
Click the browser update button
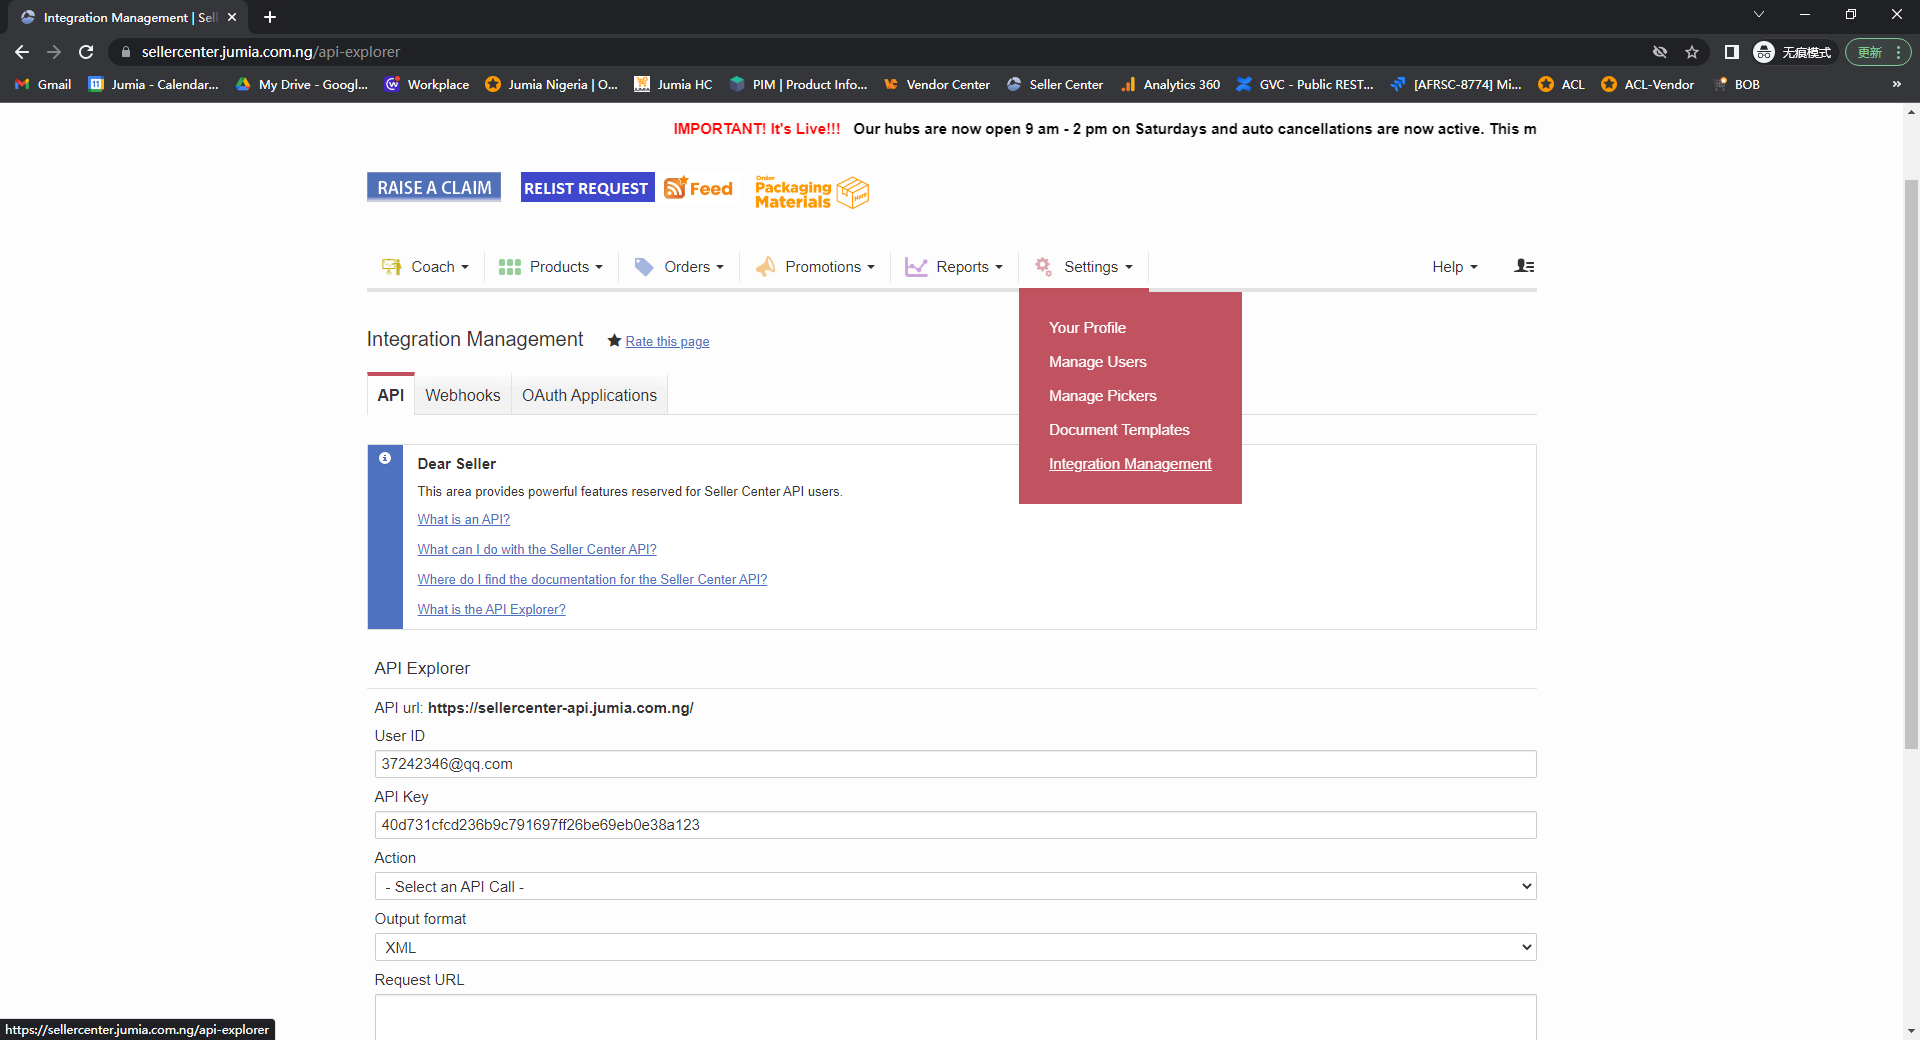pyautogui.click(x=1878, y=52)
